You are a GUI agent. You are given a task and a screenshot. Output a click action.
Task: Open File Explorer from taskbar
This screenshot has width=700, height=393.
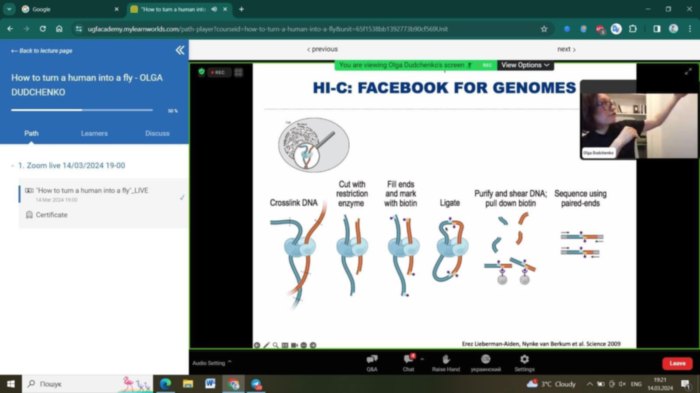click(188, 384)
